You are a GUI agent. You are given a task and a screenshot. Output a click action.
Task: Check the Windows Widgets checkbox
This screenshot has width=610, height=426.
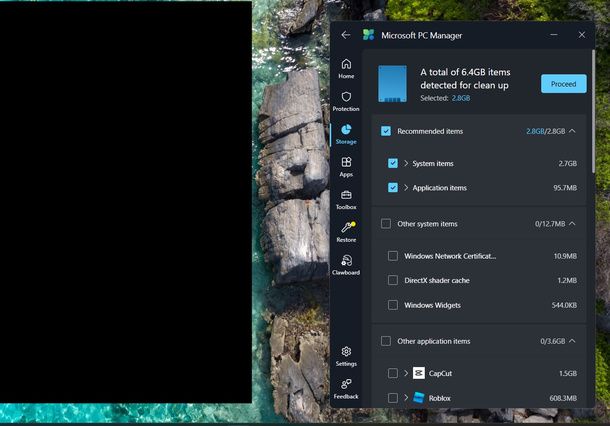[x=393, y=305]
